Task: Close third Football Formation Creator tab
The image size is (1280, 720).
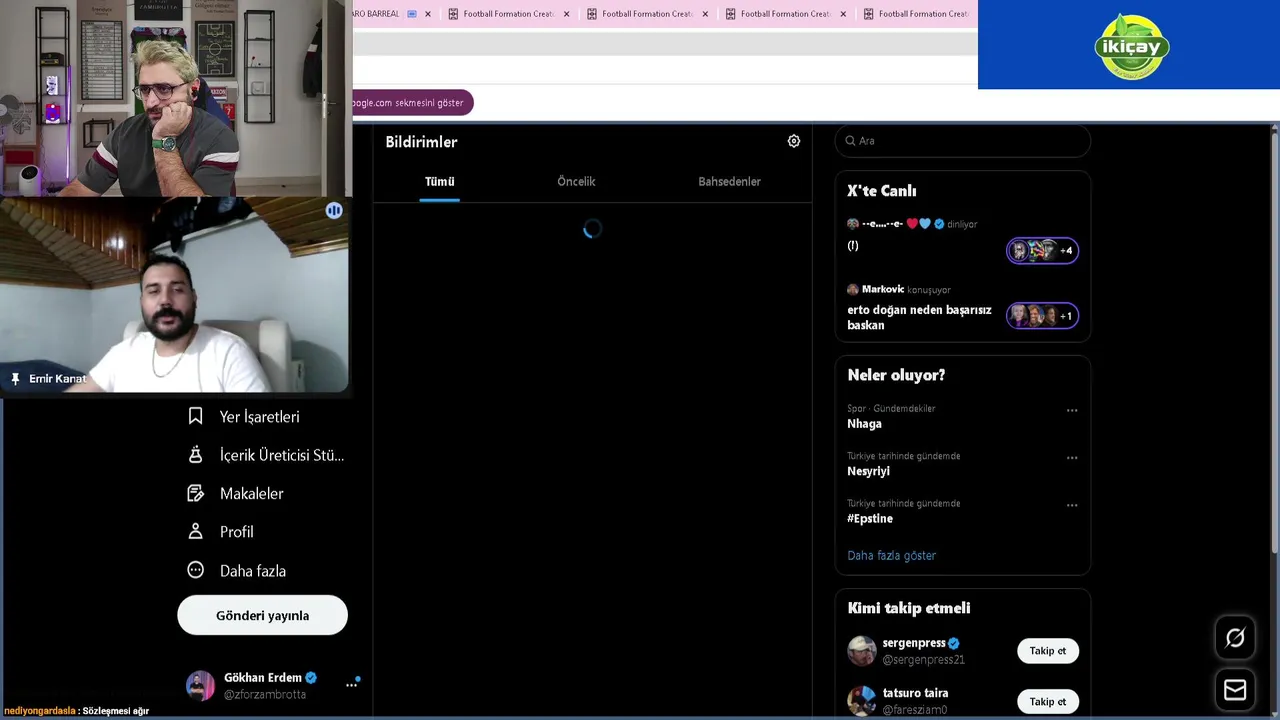Action: pos(843,14)
